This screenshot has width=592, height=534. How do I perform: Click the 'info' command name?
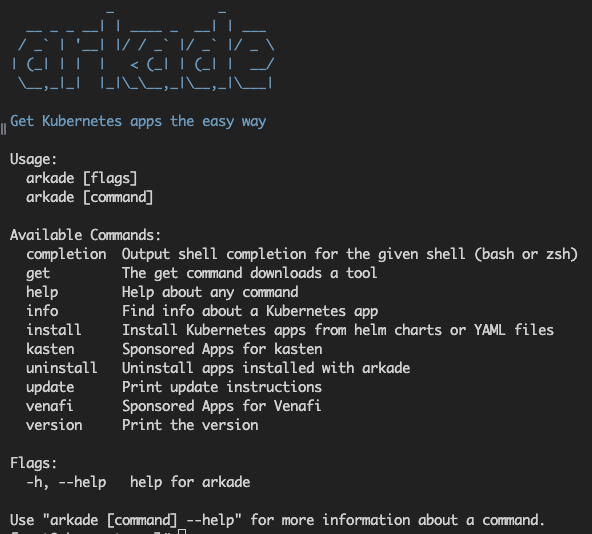42,311
